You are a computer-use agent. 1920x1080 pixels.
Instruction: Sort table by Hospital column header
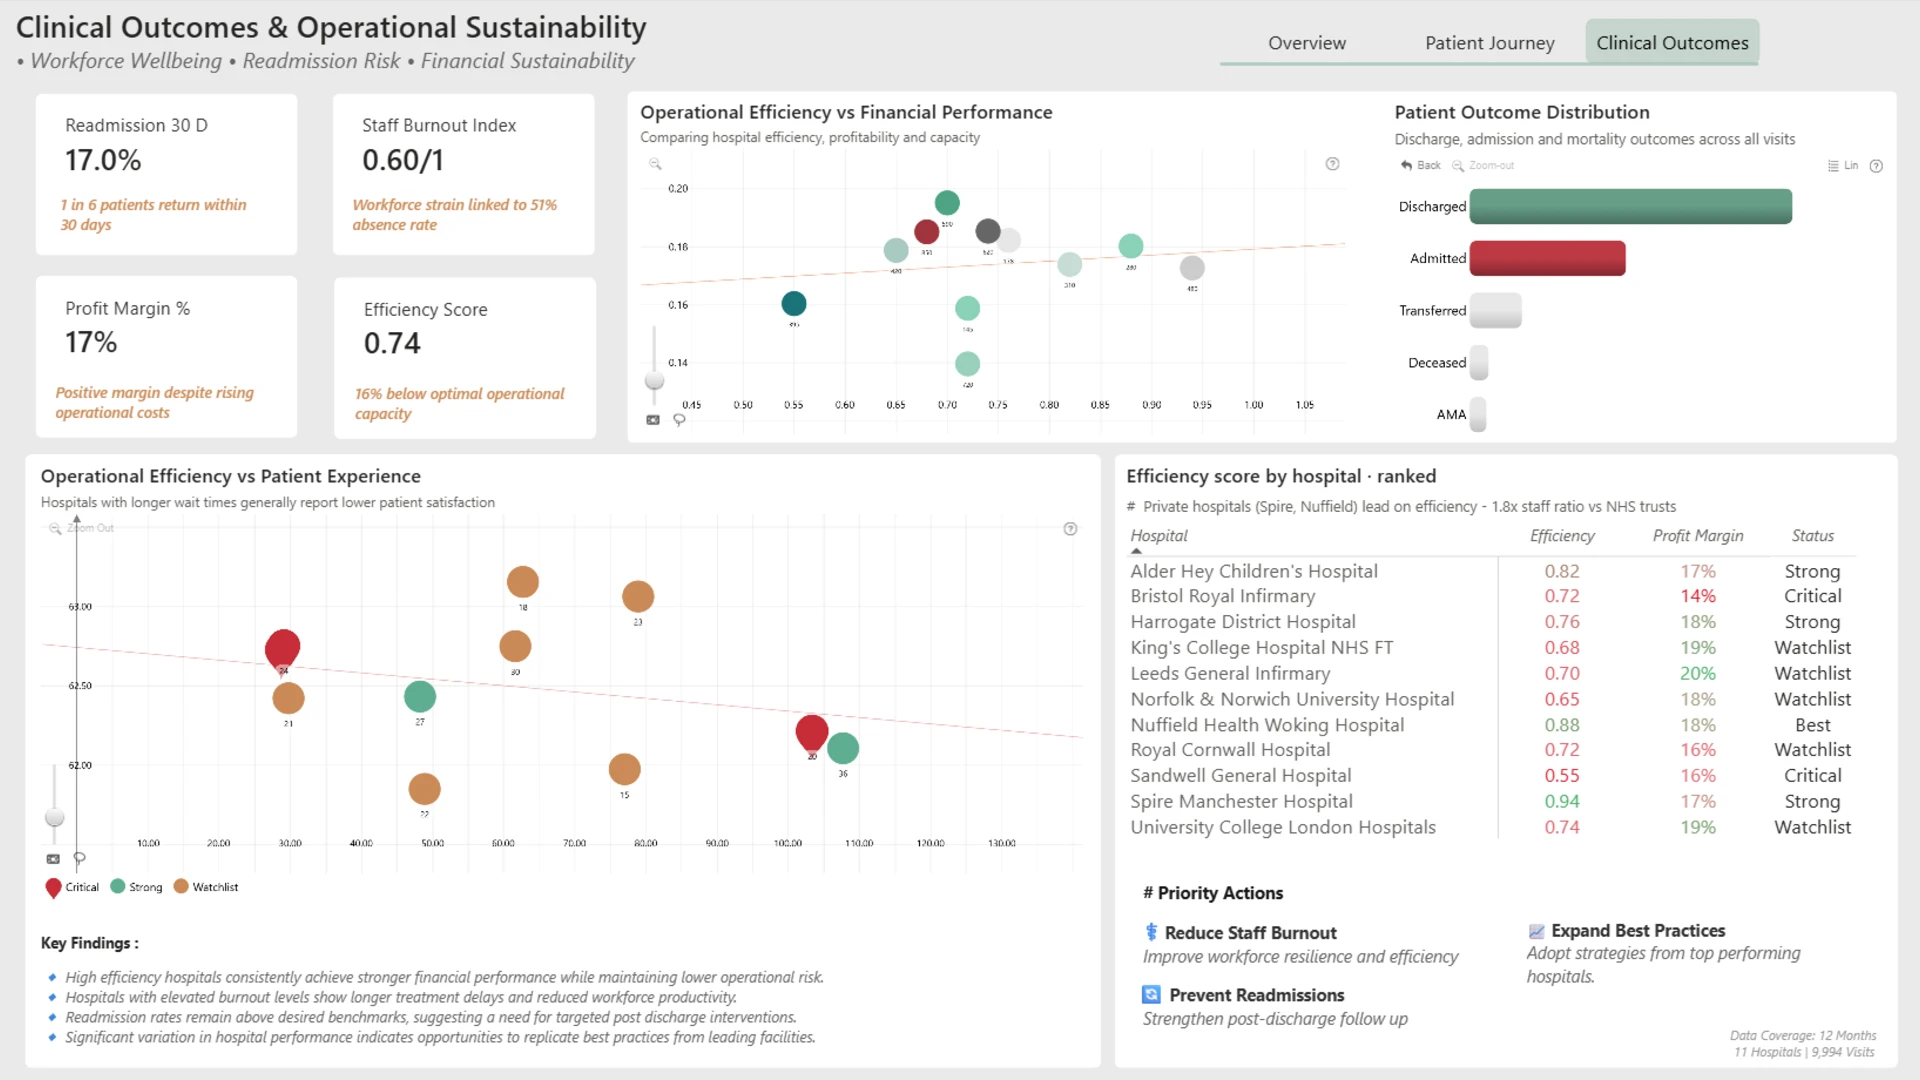click(1159, 536)
